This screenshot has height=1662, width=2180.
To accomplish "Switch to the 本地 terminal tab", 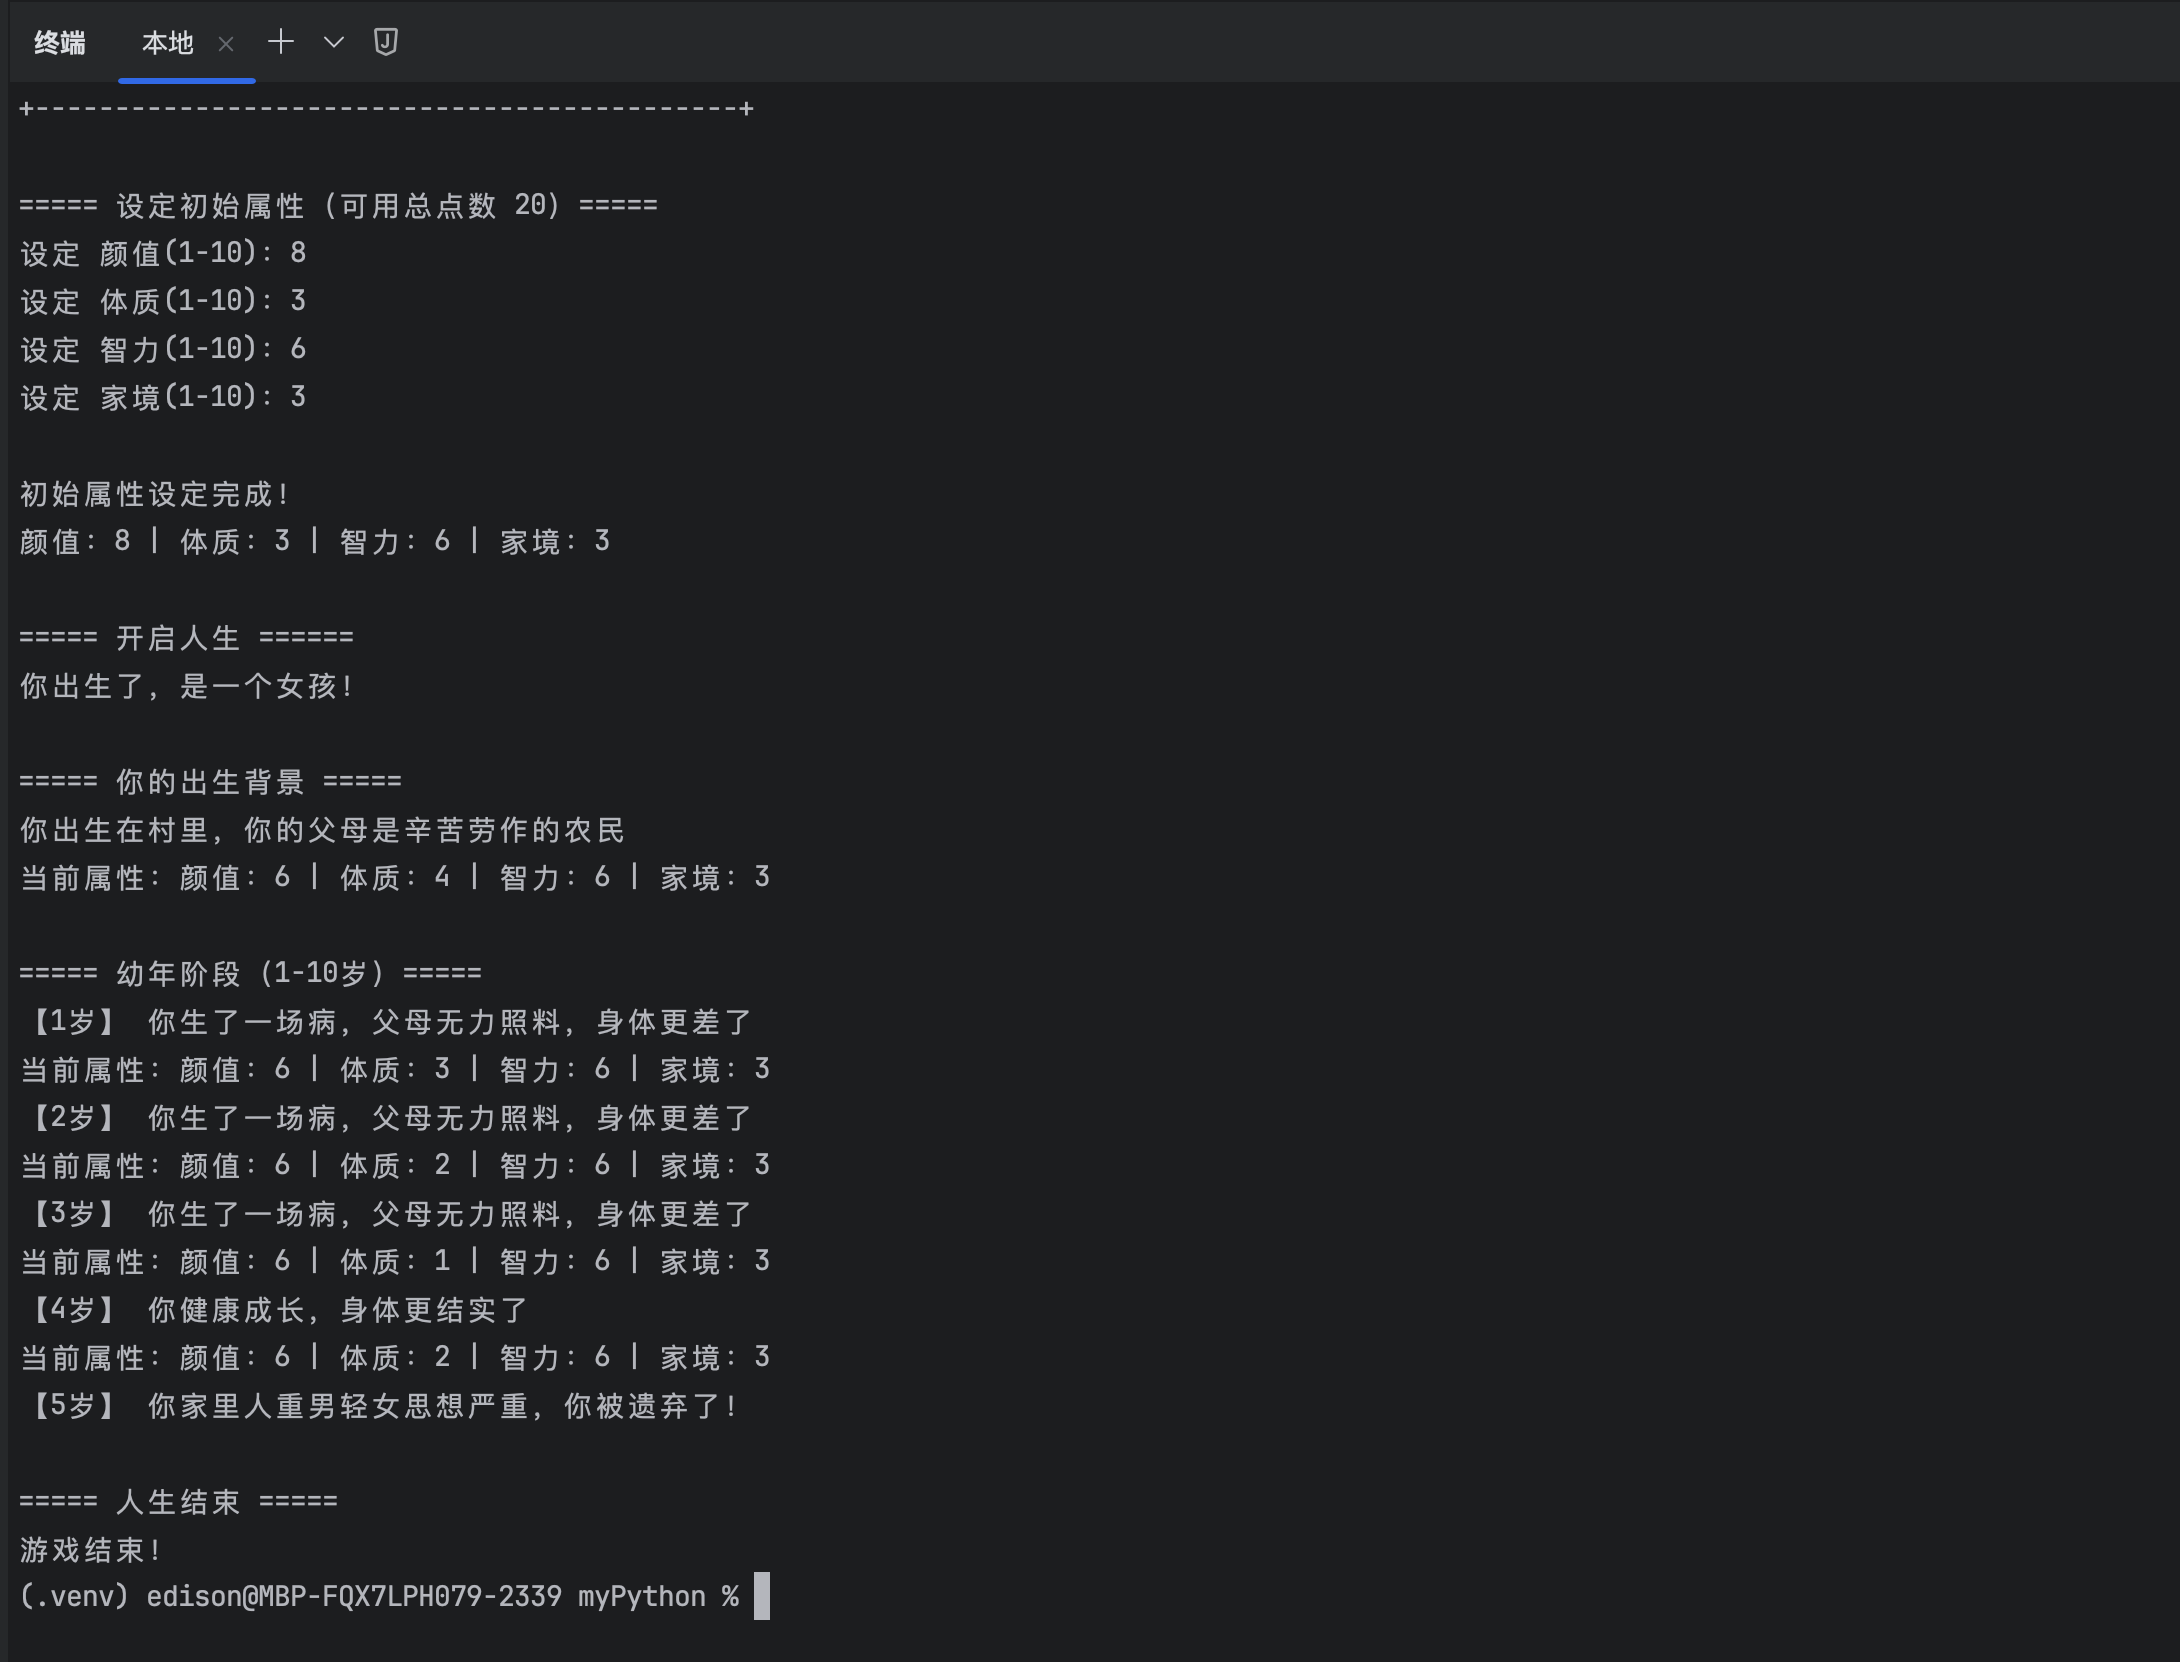I will tap(168, 43).
